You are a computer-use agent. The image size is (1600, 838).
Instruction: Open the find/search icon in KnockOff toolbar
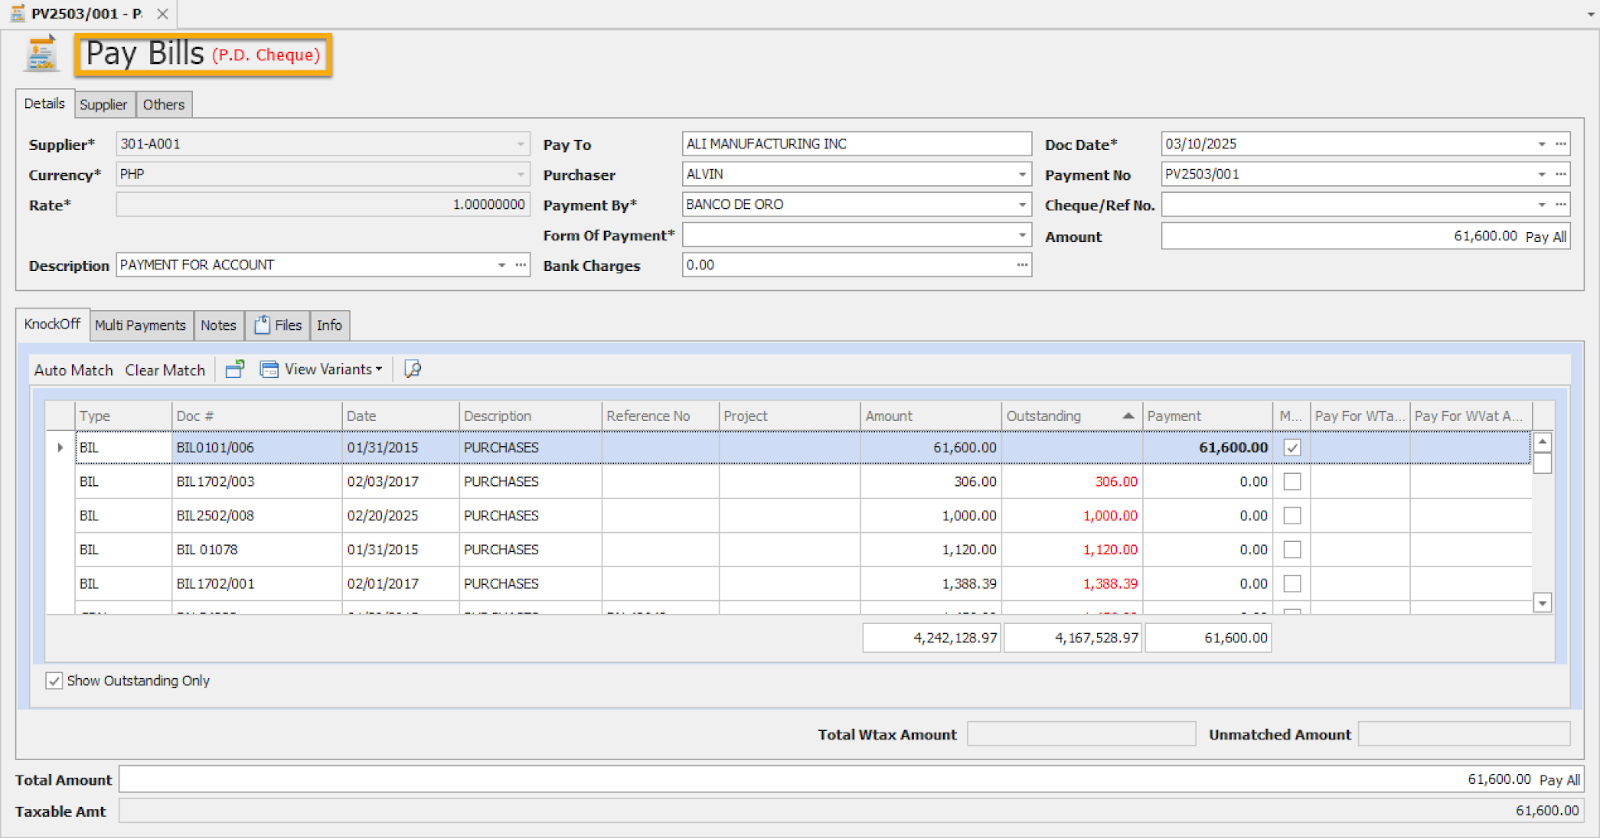pos(412,369)
